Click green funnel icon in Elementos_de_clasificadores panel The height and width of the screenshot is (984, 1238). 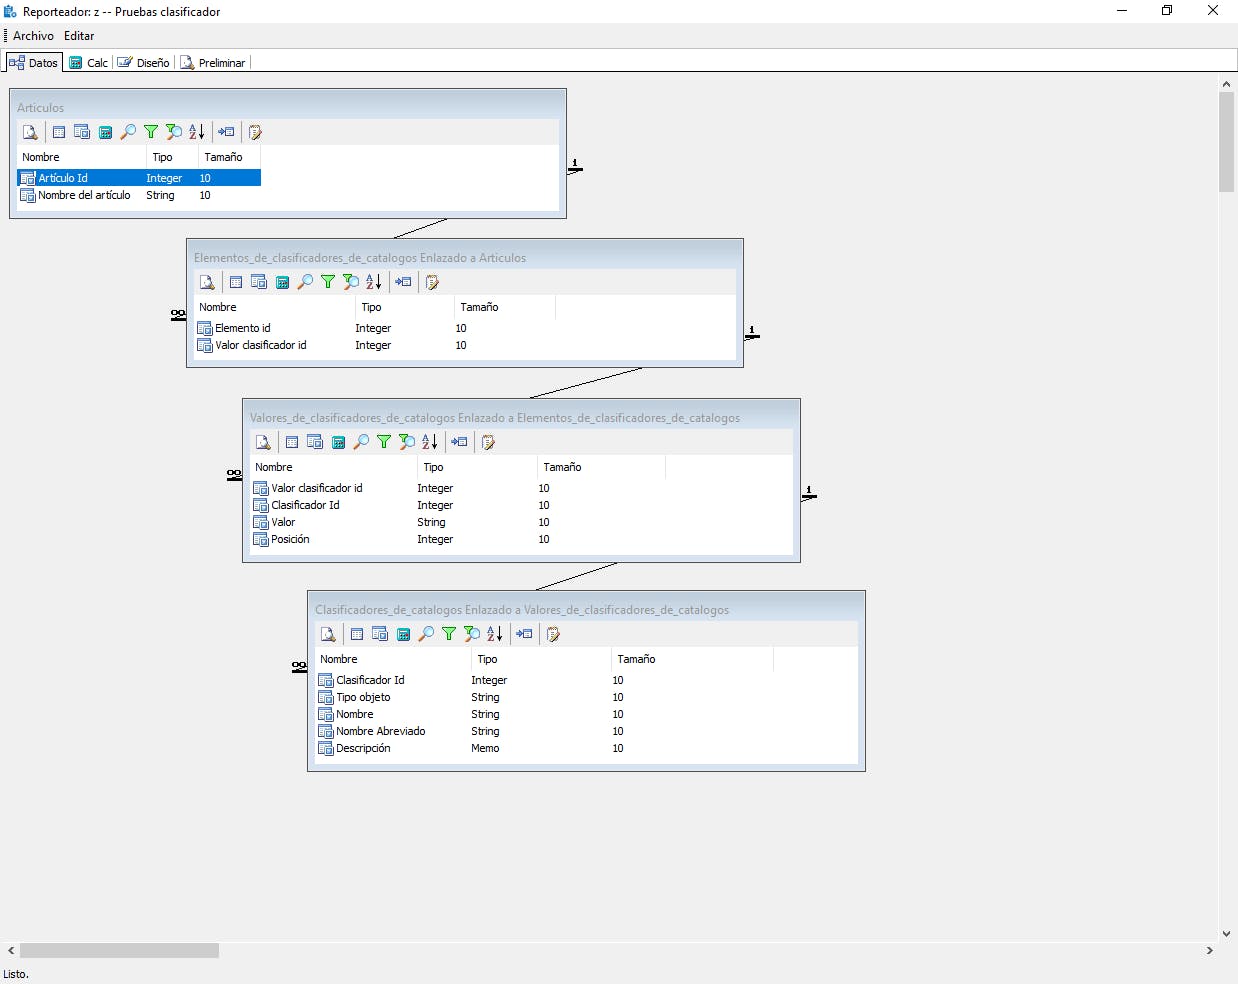tap(328, 282)
